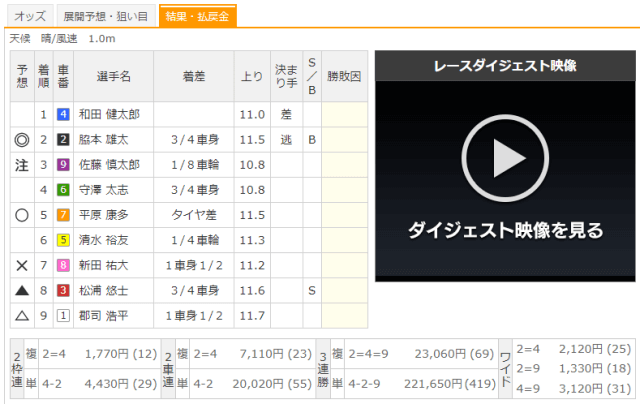Click filled triangle mark for 松浦 悠士
This screenshot has height=404, width=640.
[22, 291]
